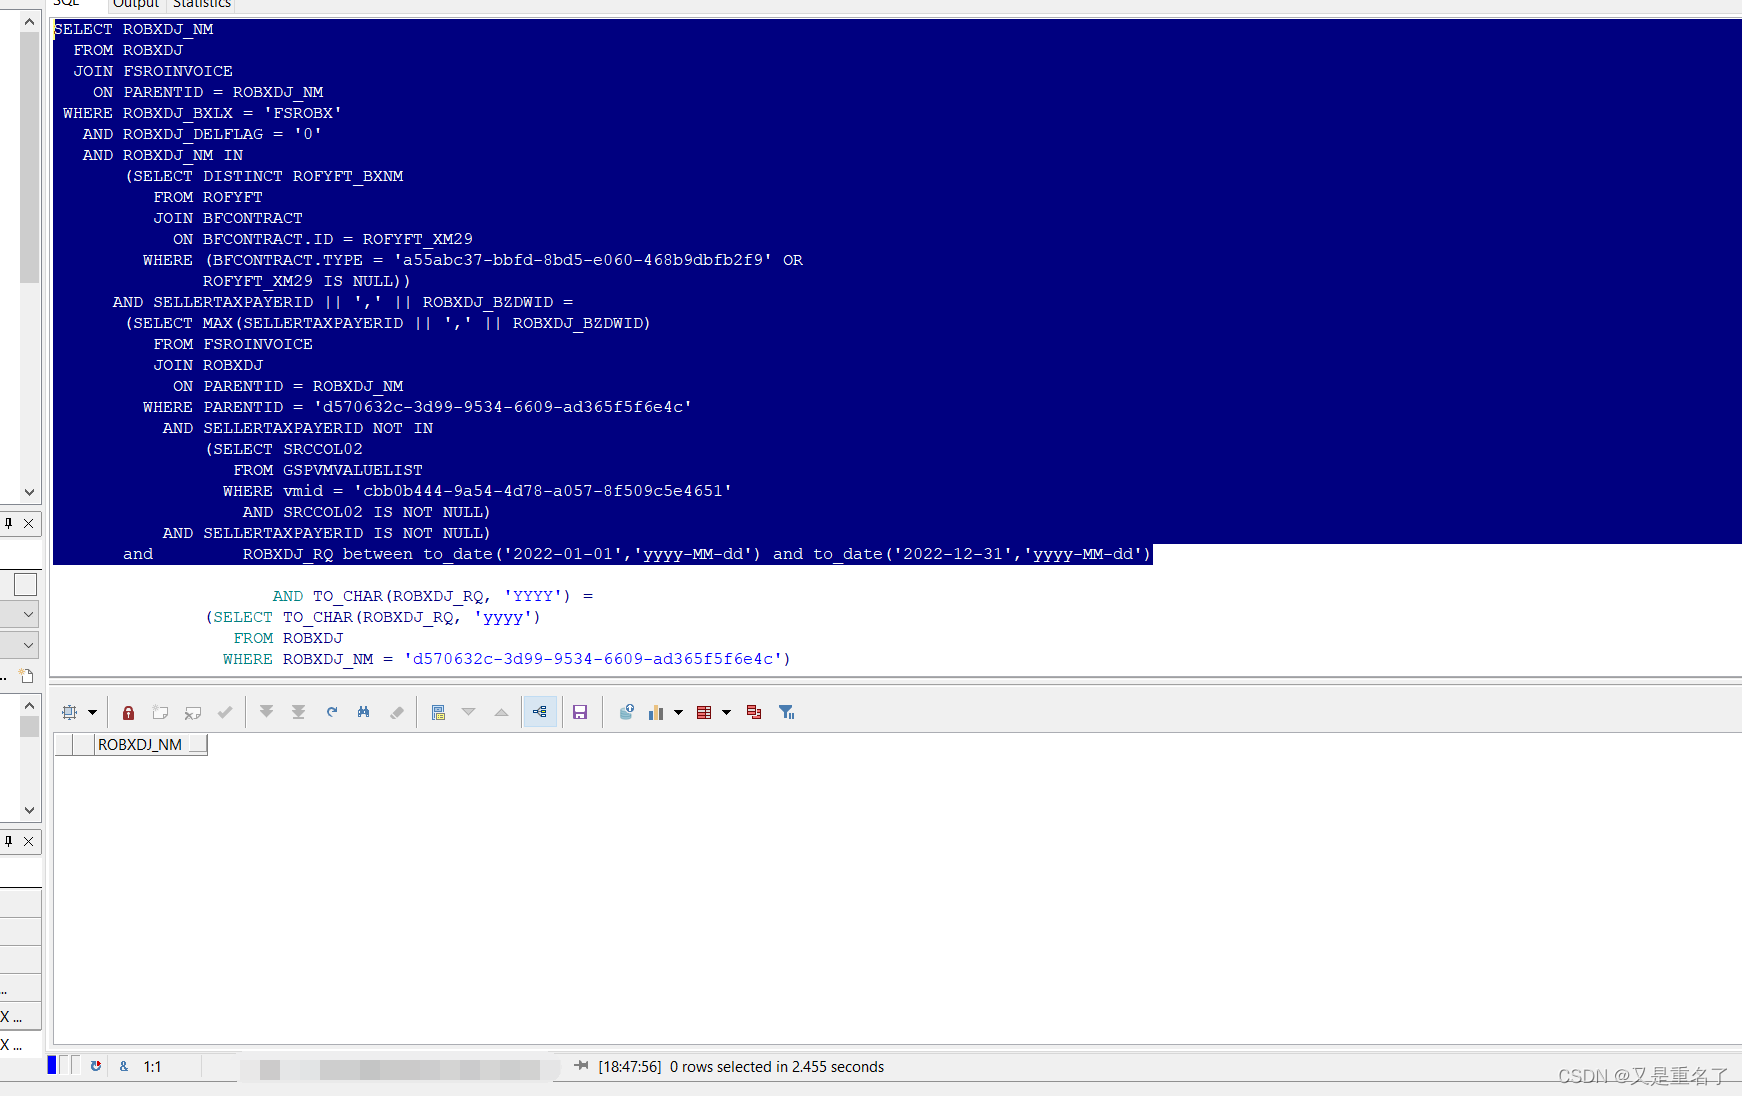The image size is (1742, 1096).
Task: Click the small square button in left panel
Action: (x=25, y=584)
